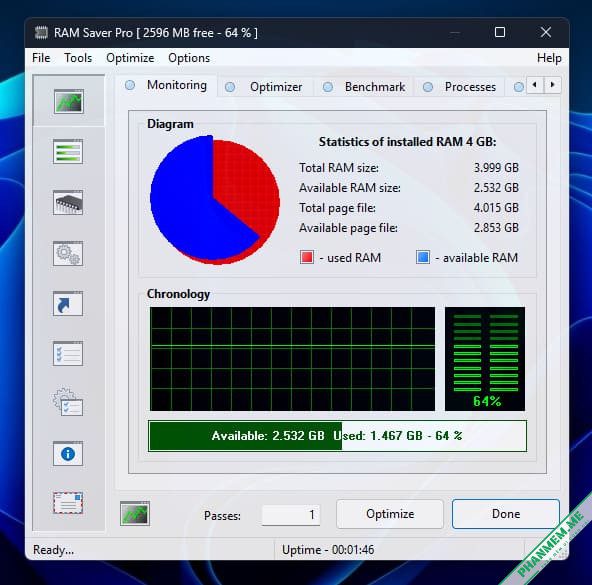Click the Chronology history graph

292,359
